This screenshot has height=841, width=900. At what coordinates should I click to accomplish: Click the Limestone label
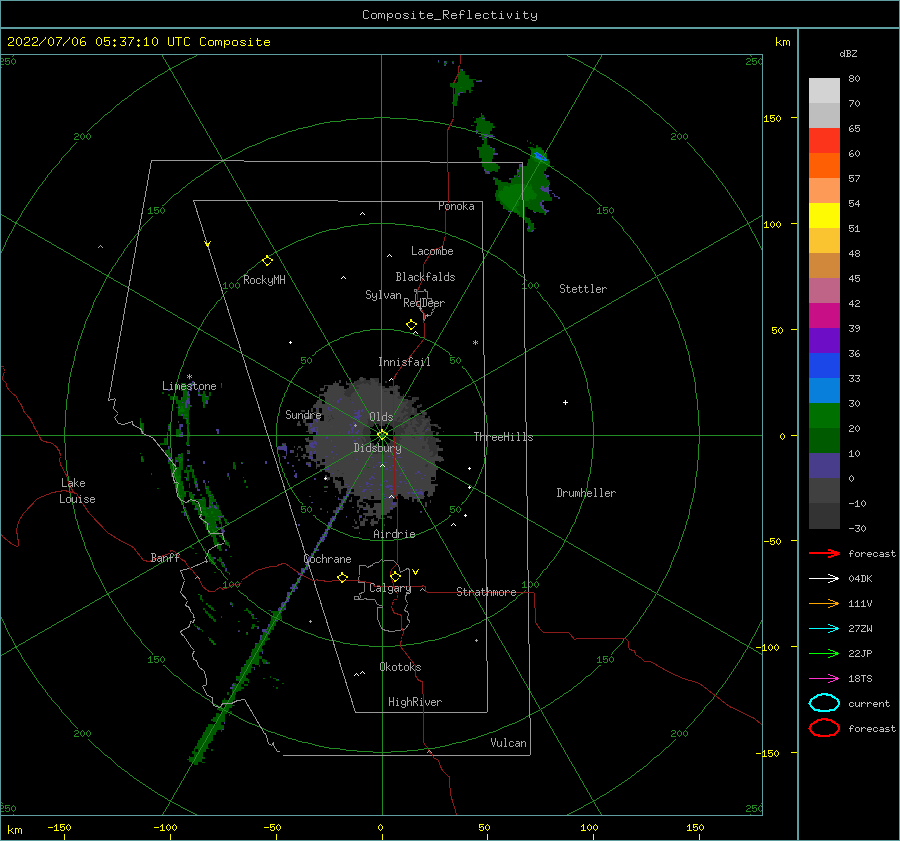(189, 386)
